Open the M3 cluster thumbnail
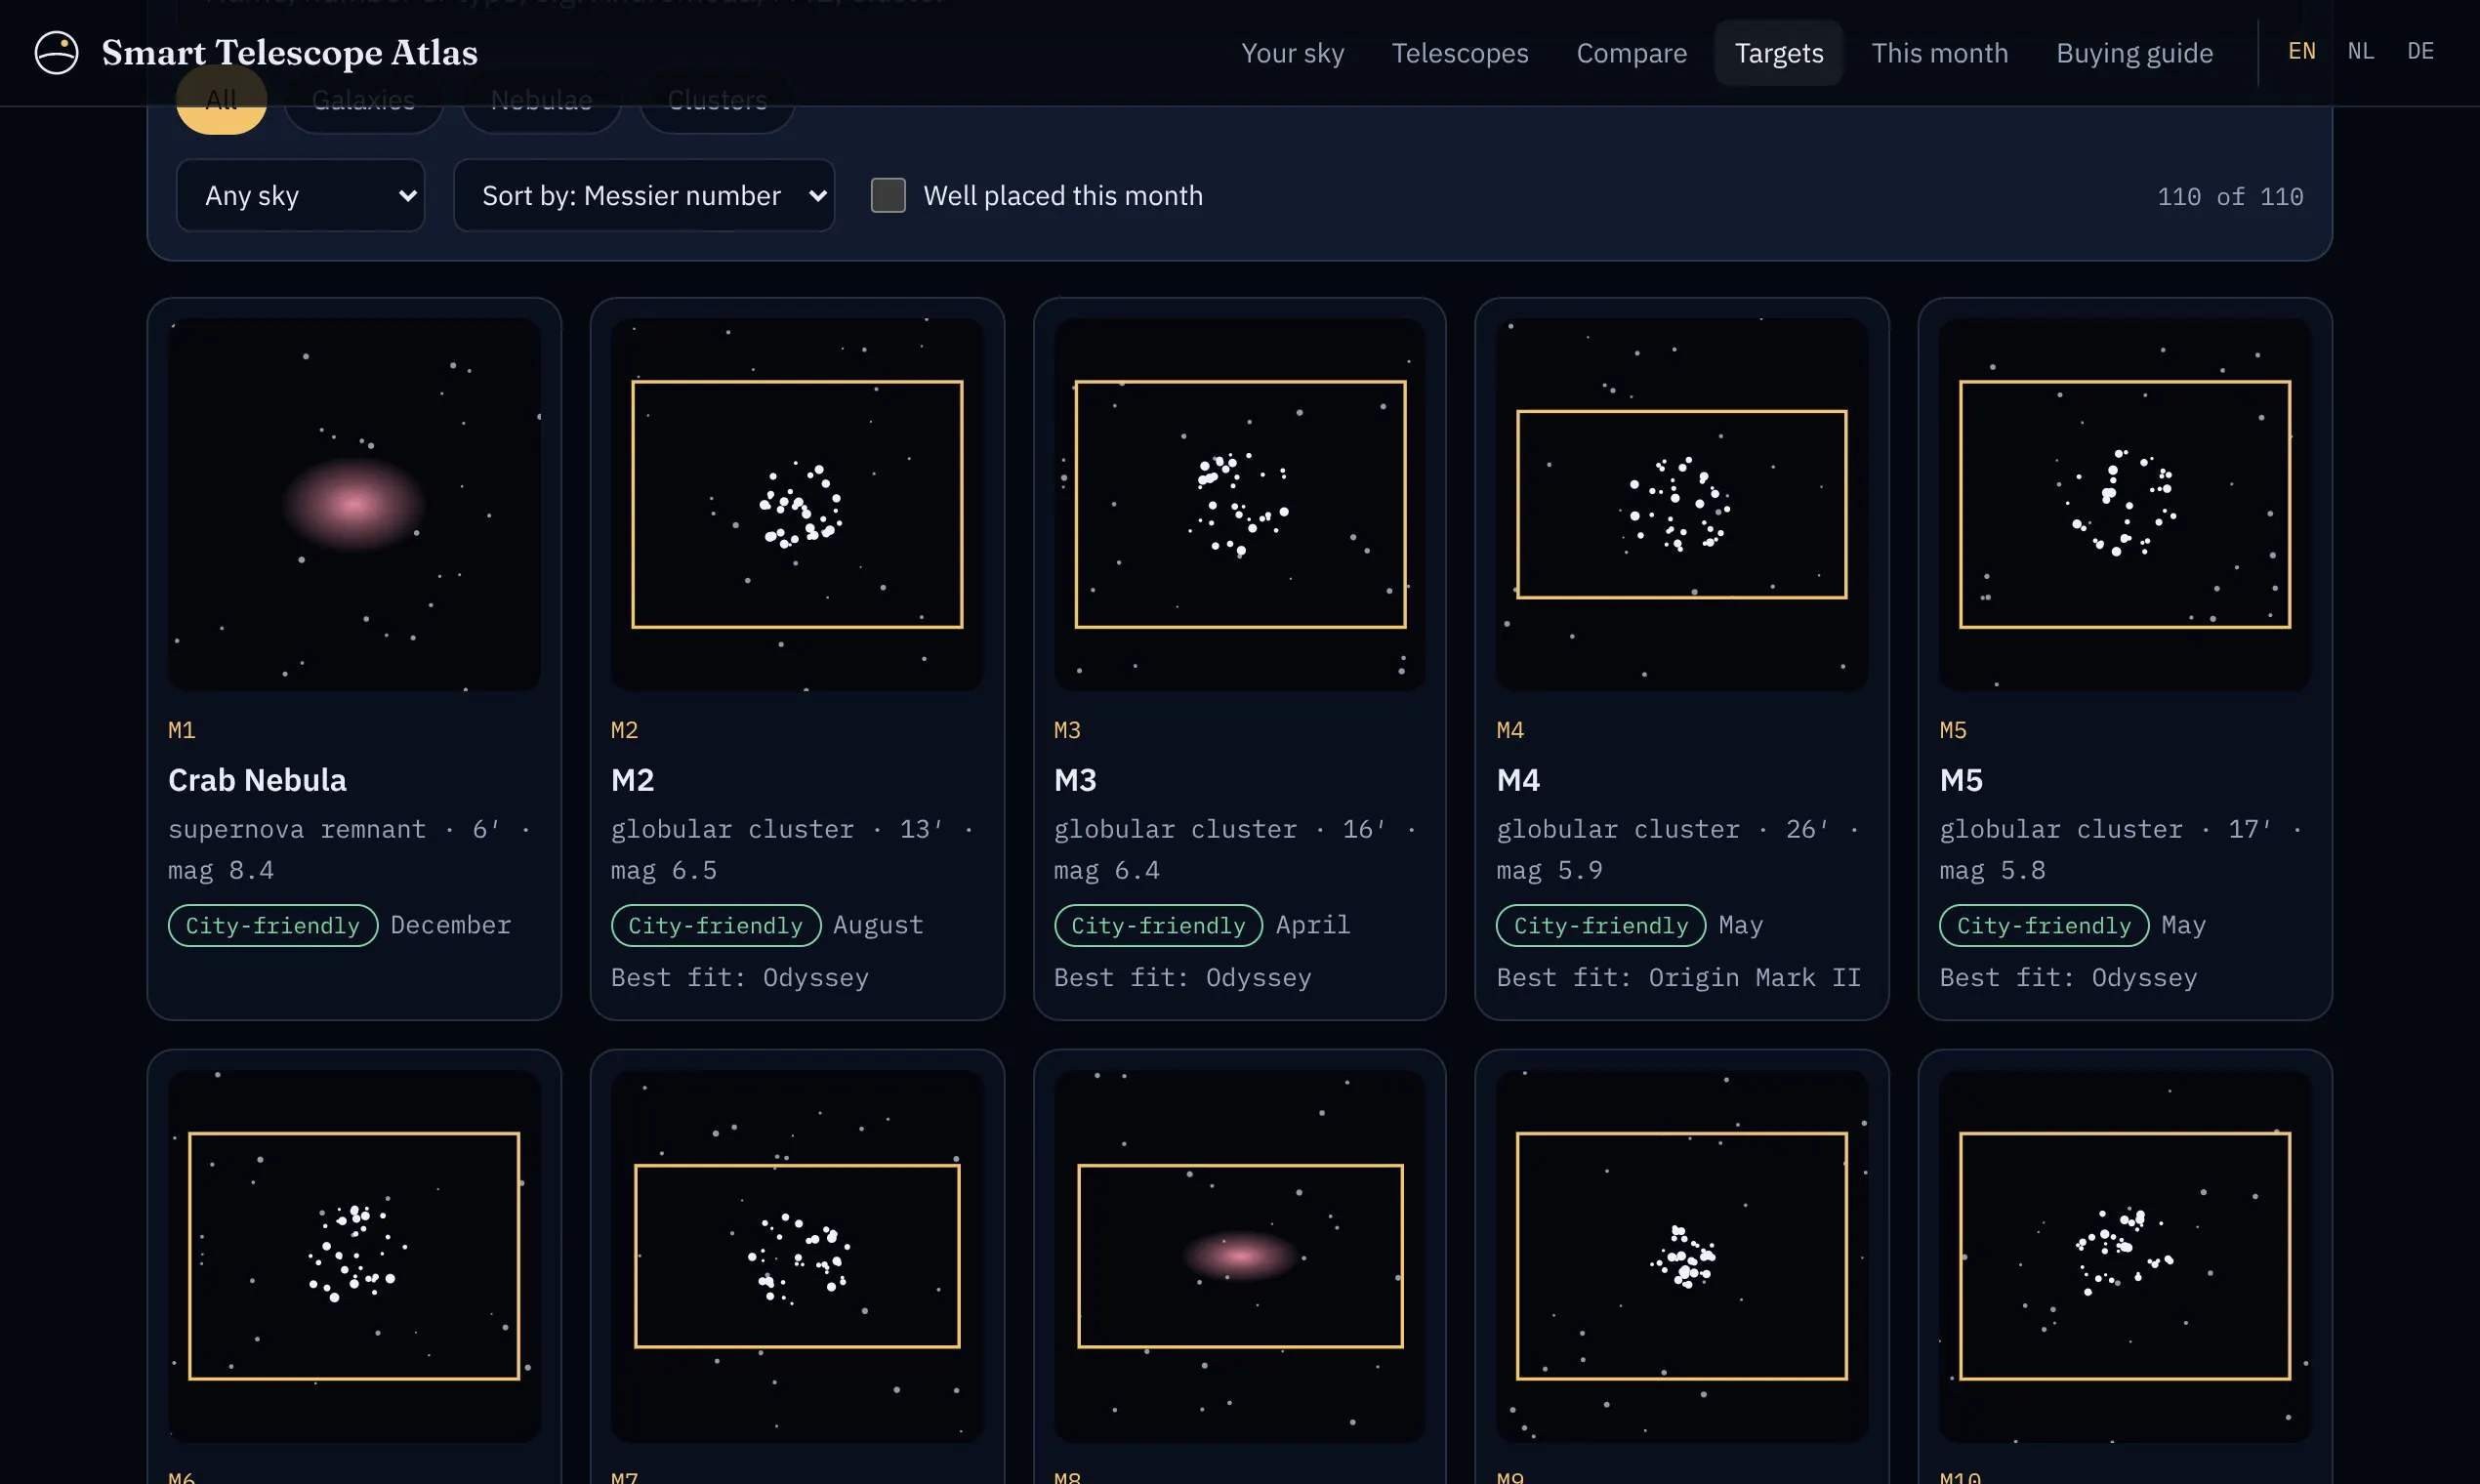The image size is (2480, 1484). pyautogui.click(x=1240, y=505)
